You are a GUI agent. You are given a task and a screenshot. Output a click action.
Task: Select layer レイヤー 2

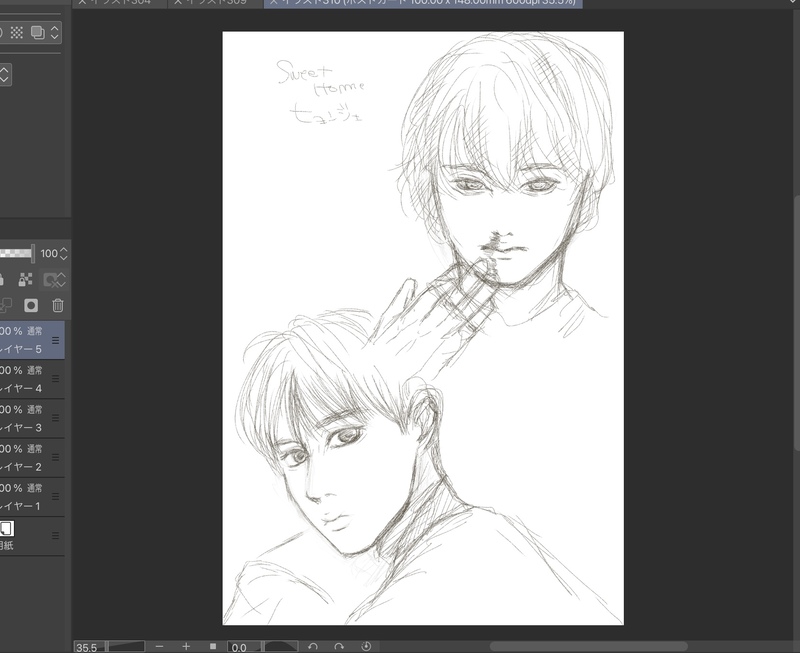[x=32, y=458]
